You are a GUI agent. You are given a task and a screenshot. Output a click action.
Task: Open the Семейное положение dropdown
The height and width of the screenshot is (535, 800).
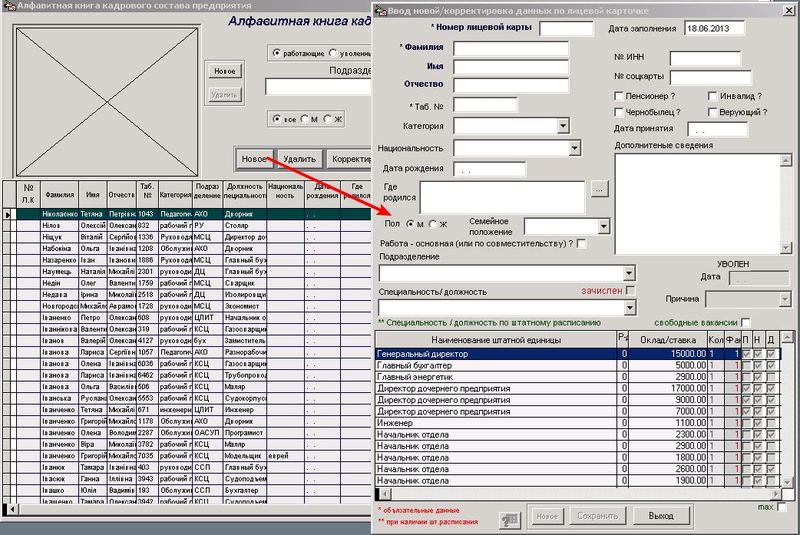pos(603,226)
